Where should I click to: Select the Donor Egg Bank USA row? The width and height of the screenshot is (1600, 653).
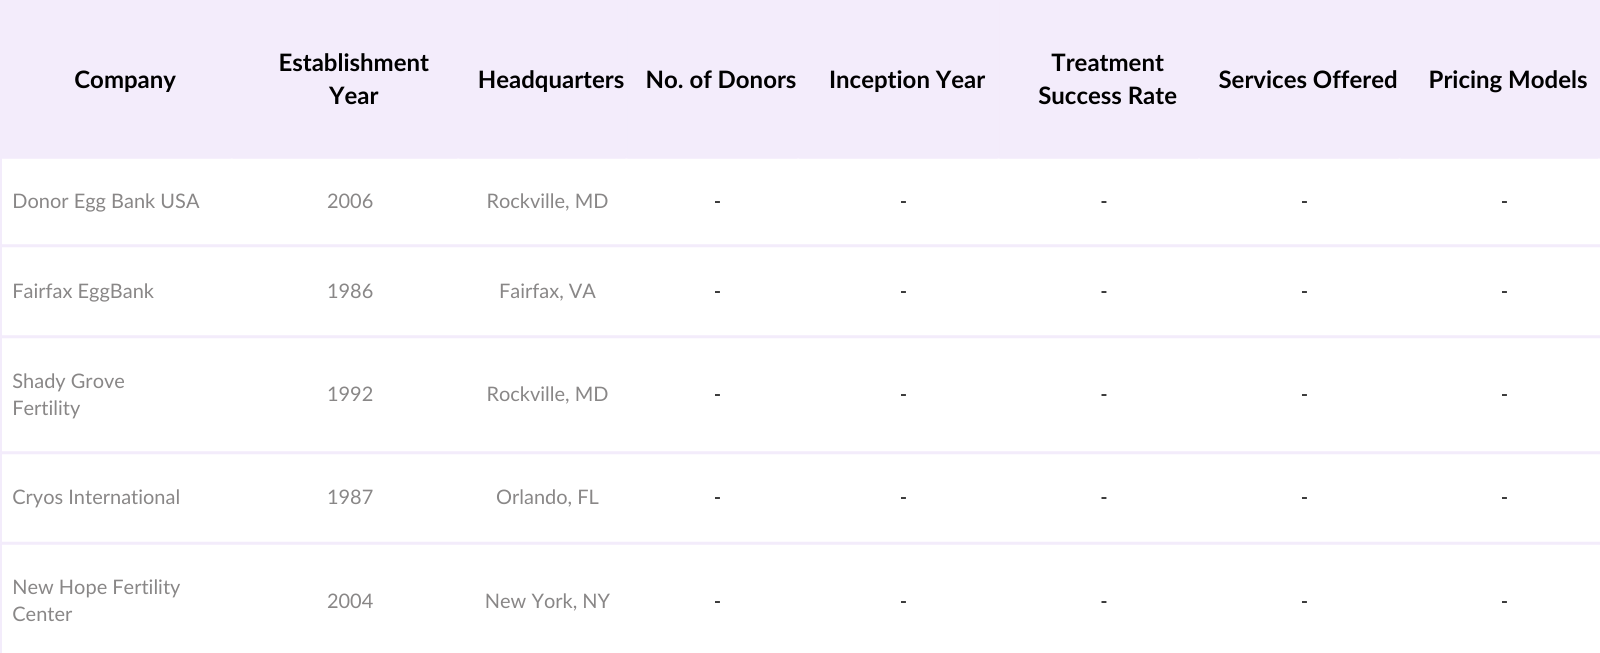click(x=106, y=201)
